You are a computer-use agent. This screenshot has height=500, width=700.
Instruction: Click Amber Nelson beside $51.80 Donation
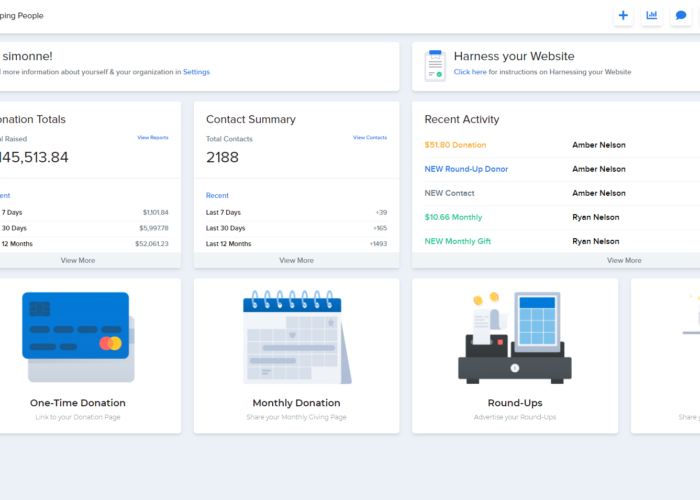coord(599,145)
